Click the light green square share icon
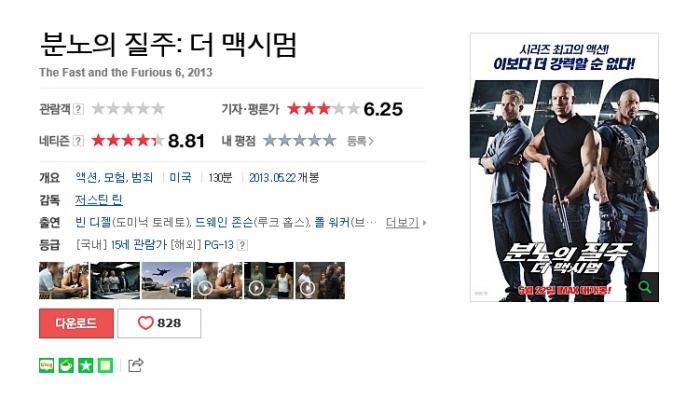The height and width of the screenshot is (412, 700). pos(105,365)
